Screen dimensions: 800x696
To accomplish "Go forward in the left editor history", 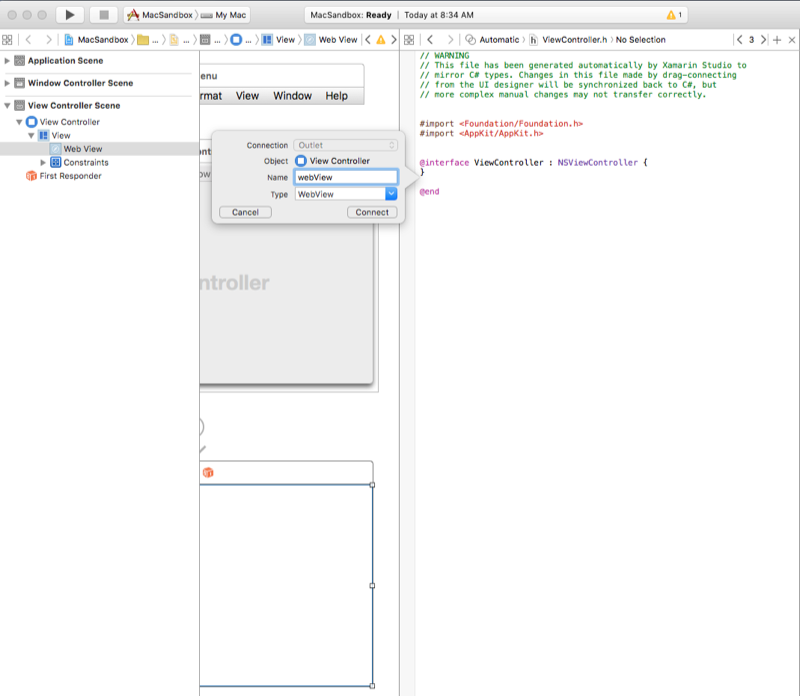I will pyautogui.click(x=48, y=40).
